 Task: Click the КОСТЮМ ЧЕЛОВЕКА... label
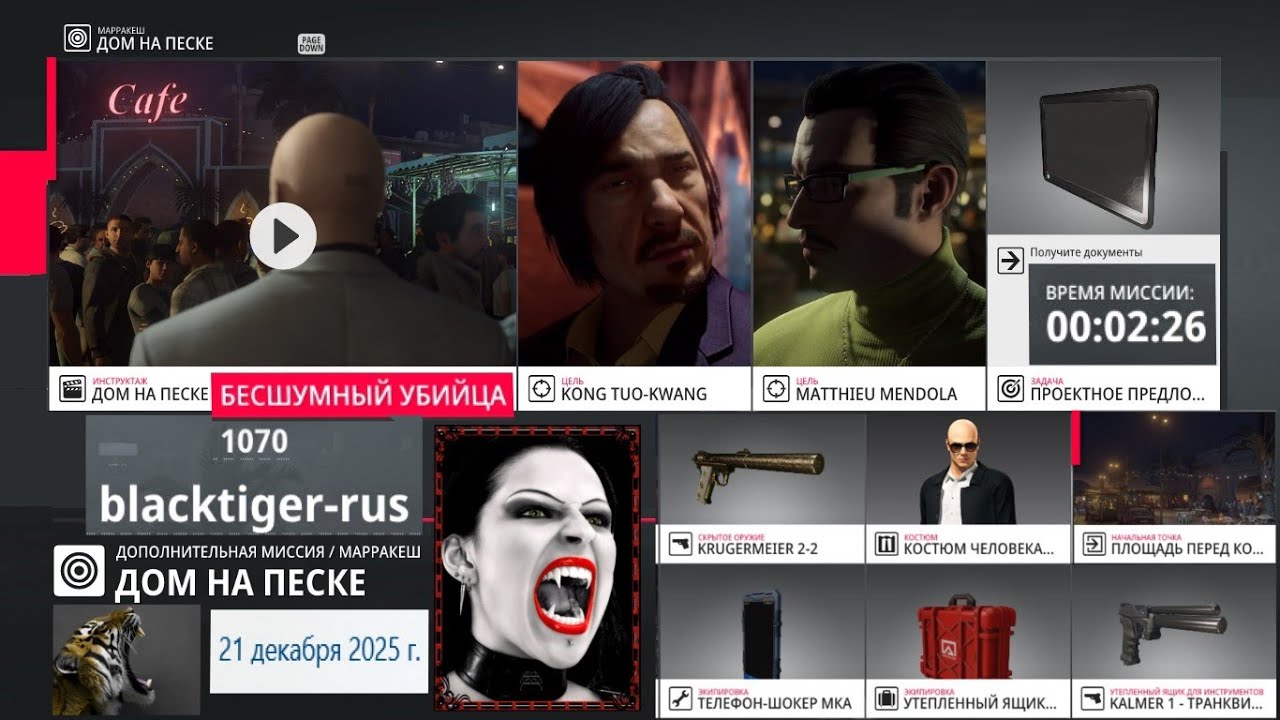(979, 544)
